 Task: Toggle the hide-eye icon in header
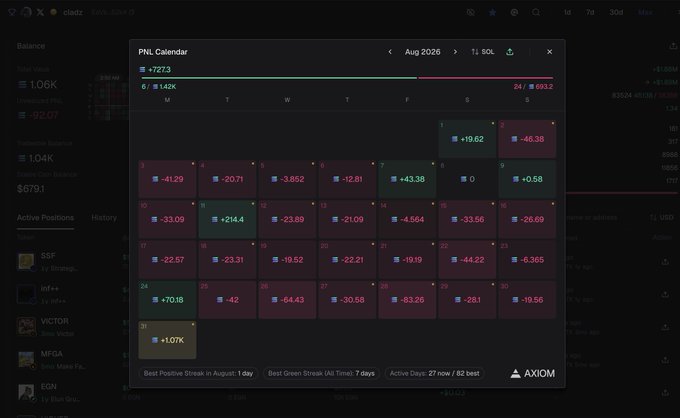pyautogui.click(x=471, y=12)
